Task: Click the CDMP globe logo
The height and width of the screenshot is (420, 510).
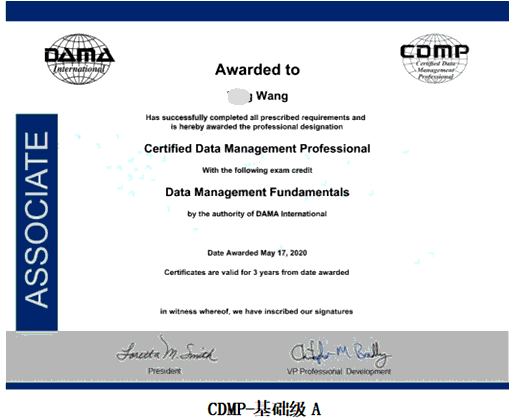Action: [434, 58]
